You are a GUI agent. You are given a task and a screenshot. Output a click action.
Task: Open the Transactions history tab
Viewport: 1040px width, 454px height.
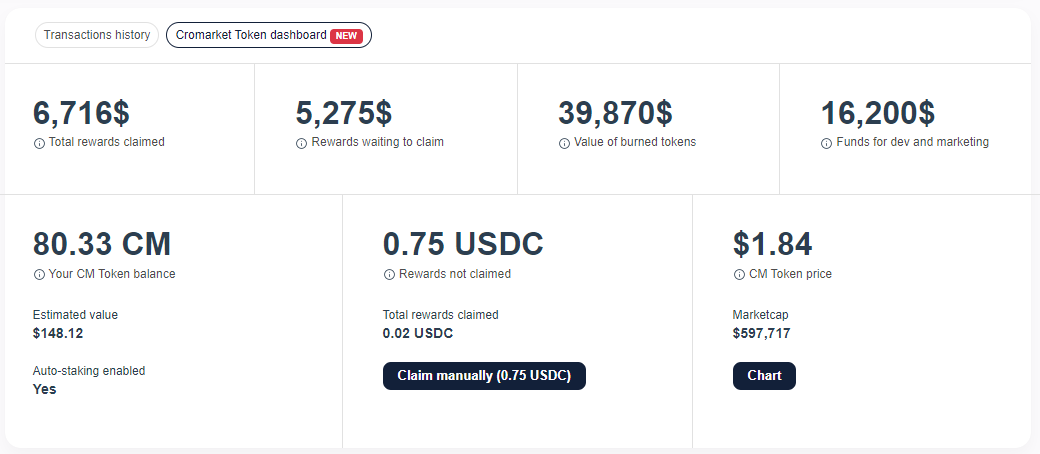tap(97, 35)
